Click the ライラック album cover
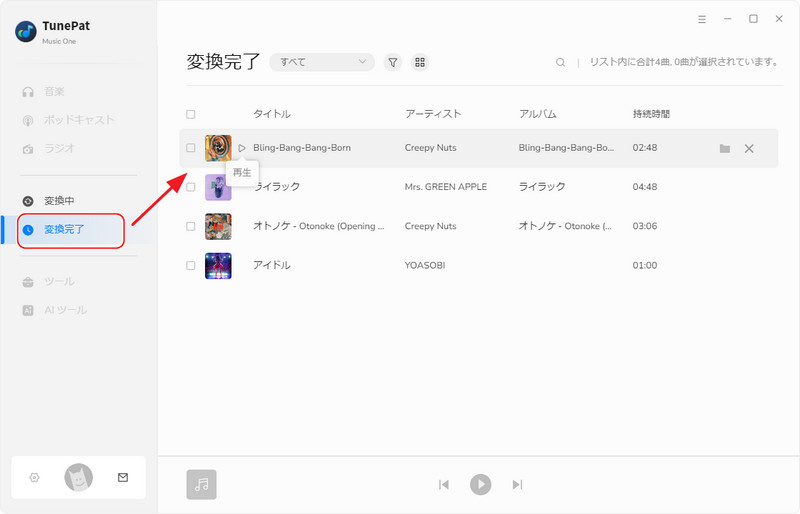 click(x=218, y=187)
